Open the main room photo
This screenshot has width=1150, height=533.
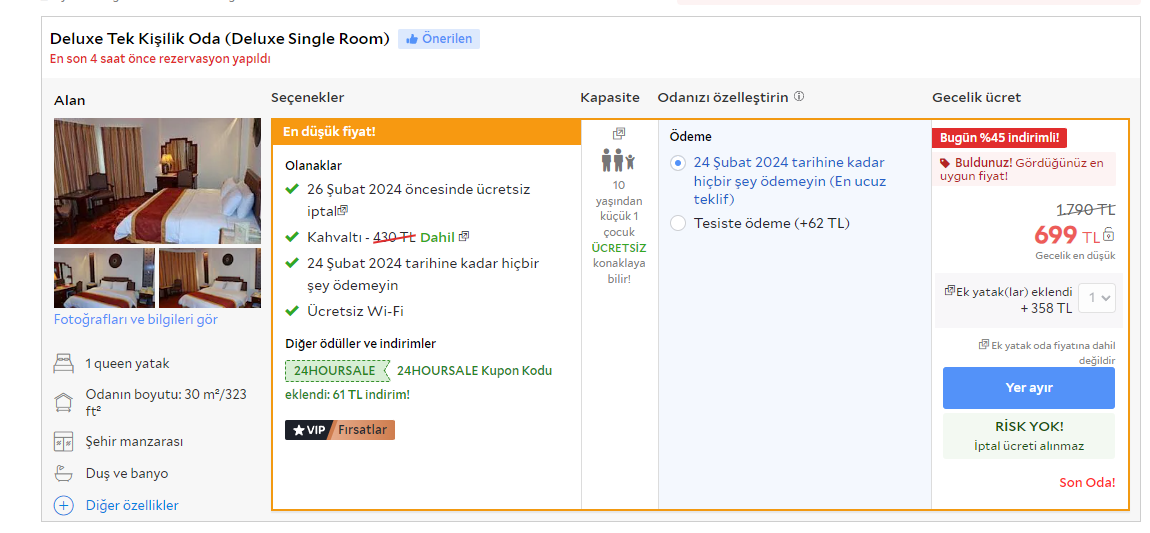[157, 181]
